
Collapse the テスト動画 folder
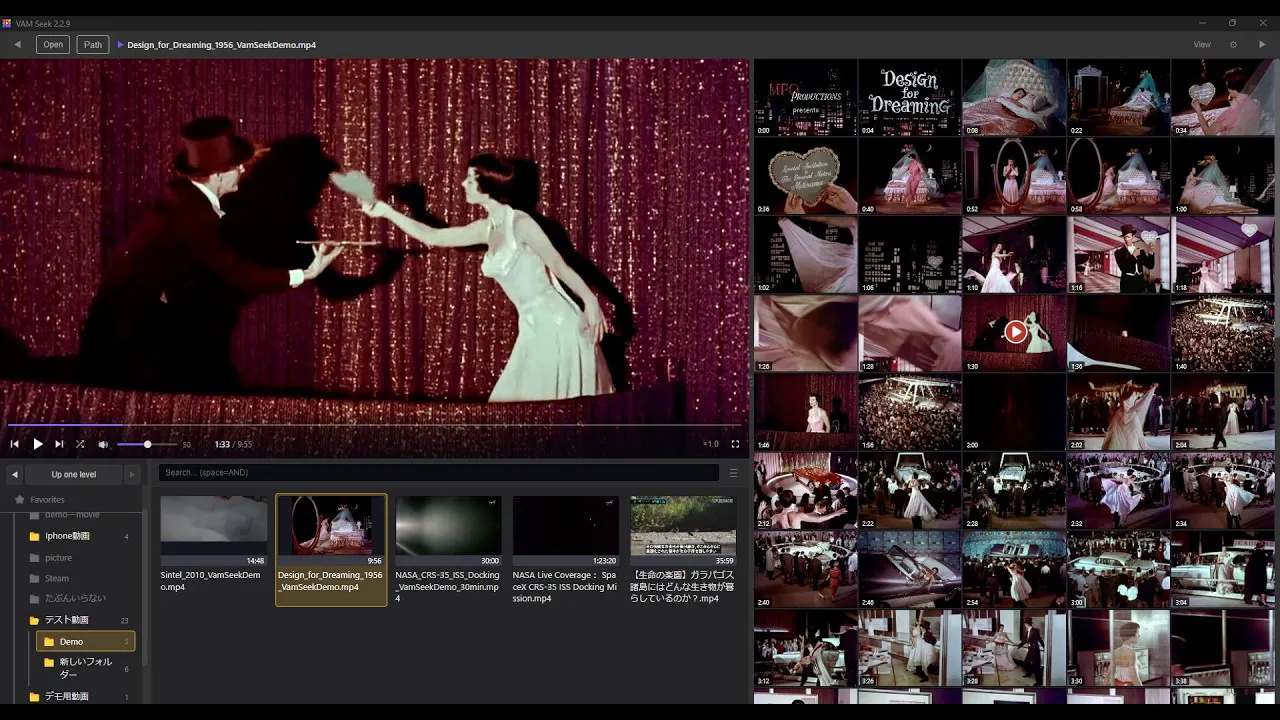pos(80,620)
